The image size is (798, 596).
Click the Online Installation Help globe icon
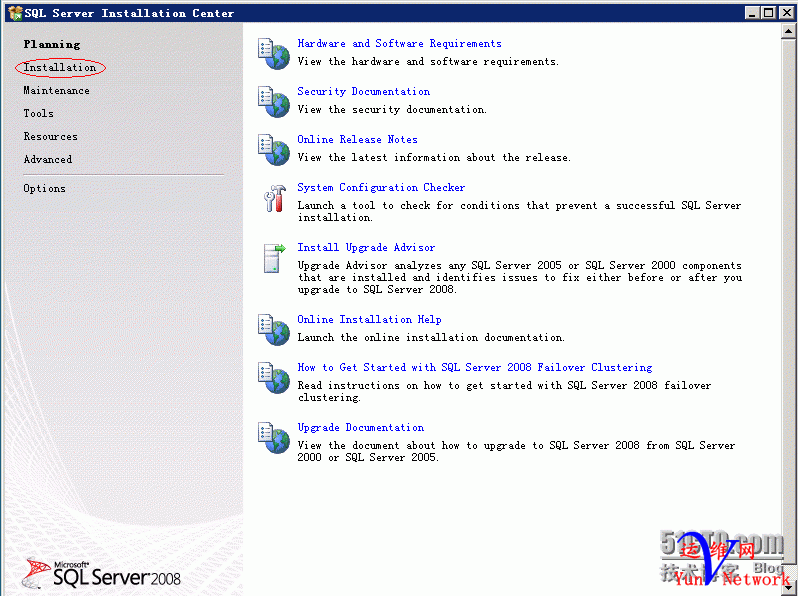274,329
